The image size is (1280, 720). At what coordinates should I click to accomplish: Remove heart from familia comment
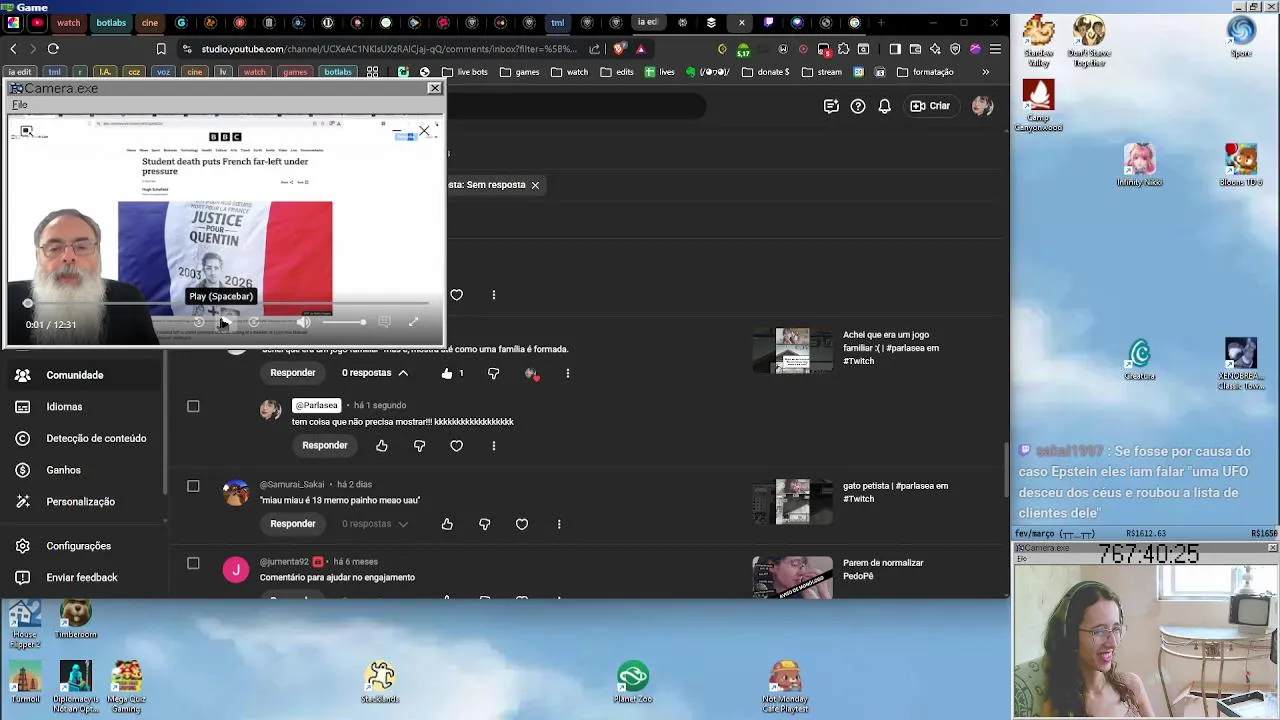pyautogui.click(x=532, y=373)
